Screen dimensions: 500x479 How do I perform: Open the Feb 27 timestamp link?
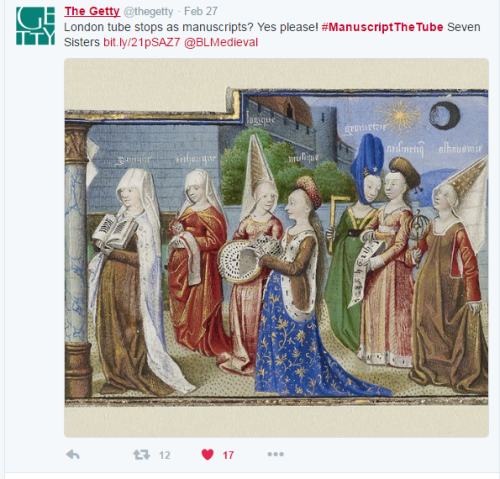201,11
